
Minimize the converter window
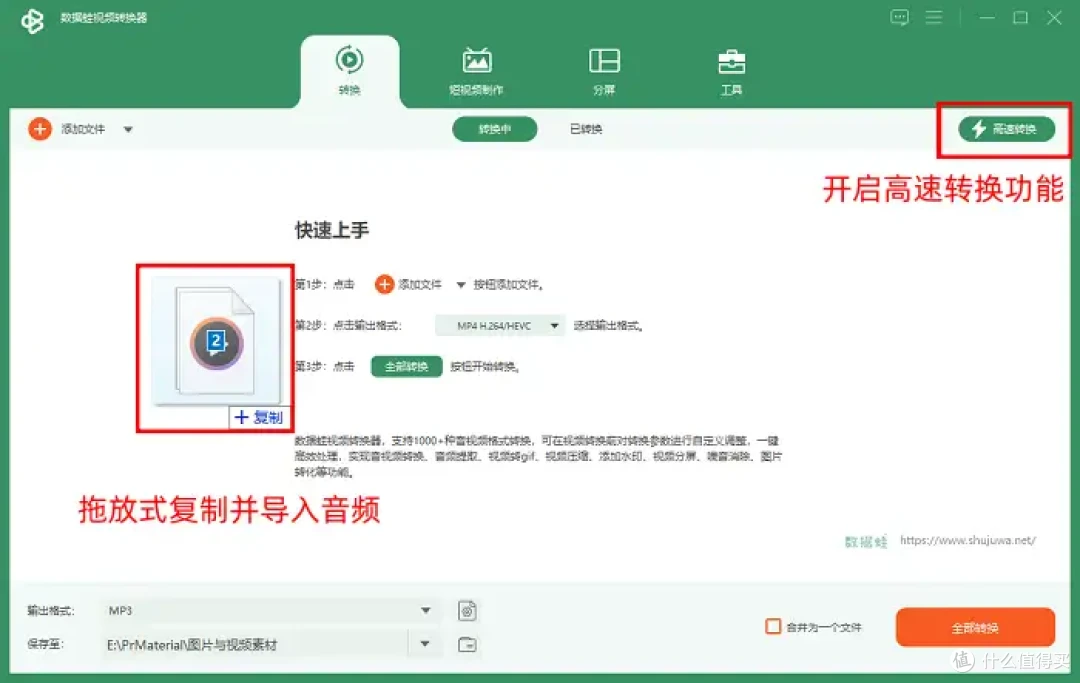point(987,17)
